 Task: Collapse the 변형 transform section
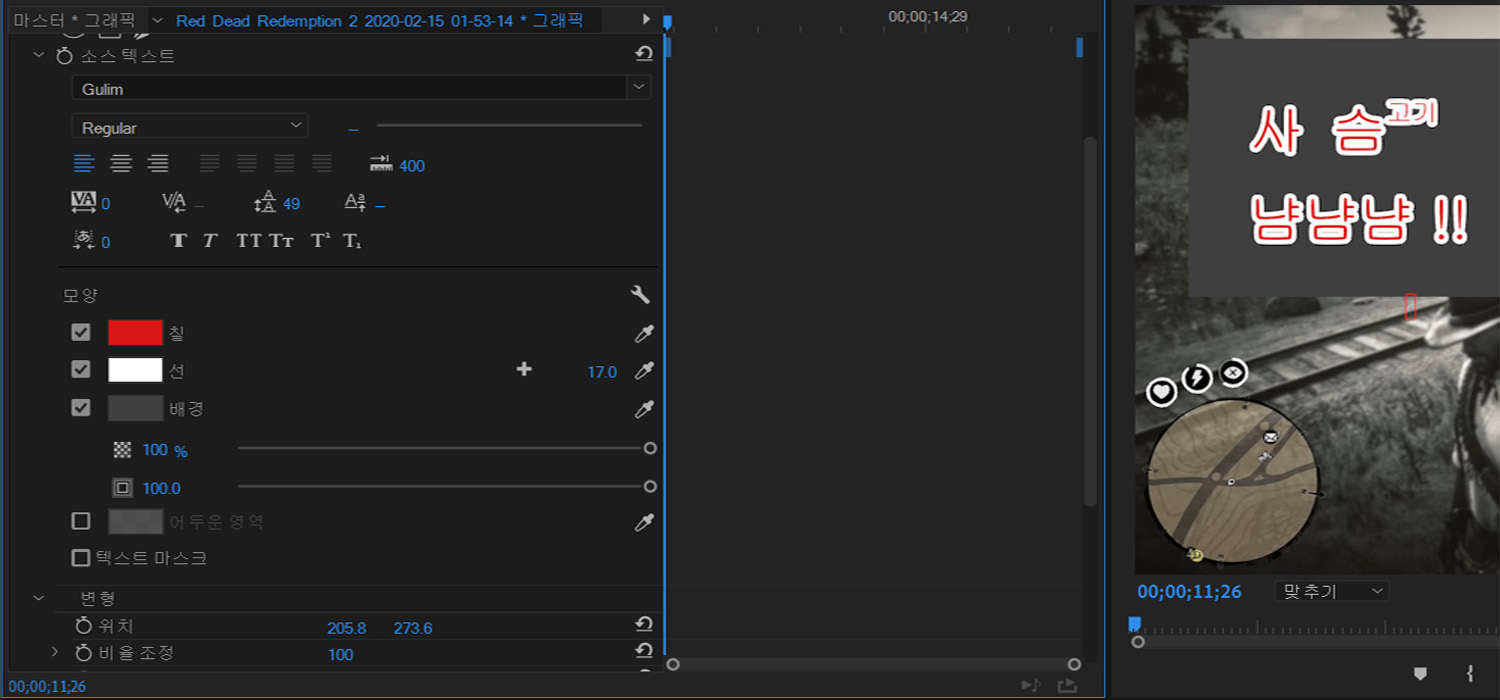point(39,598)
